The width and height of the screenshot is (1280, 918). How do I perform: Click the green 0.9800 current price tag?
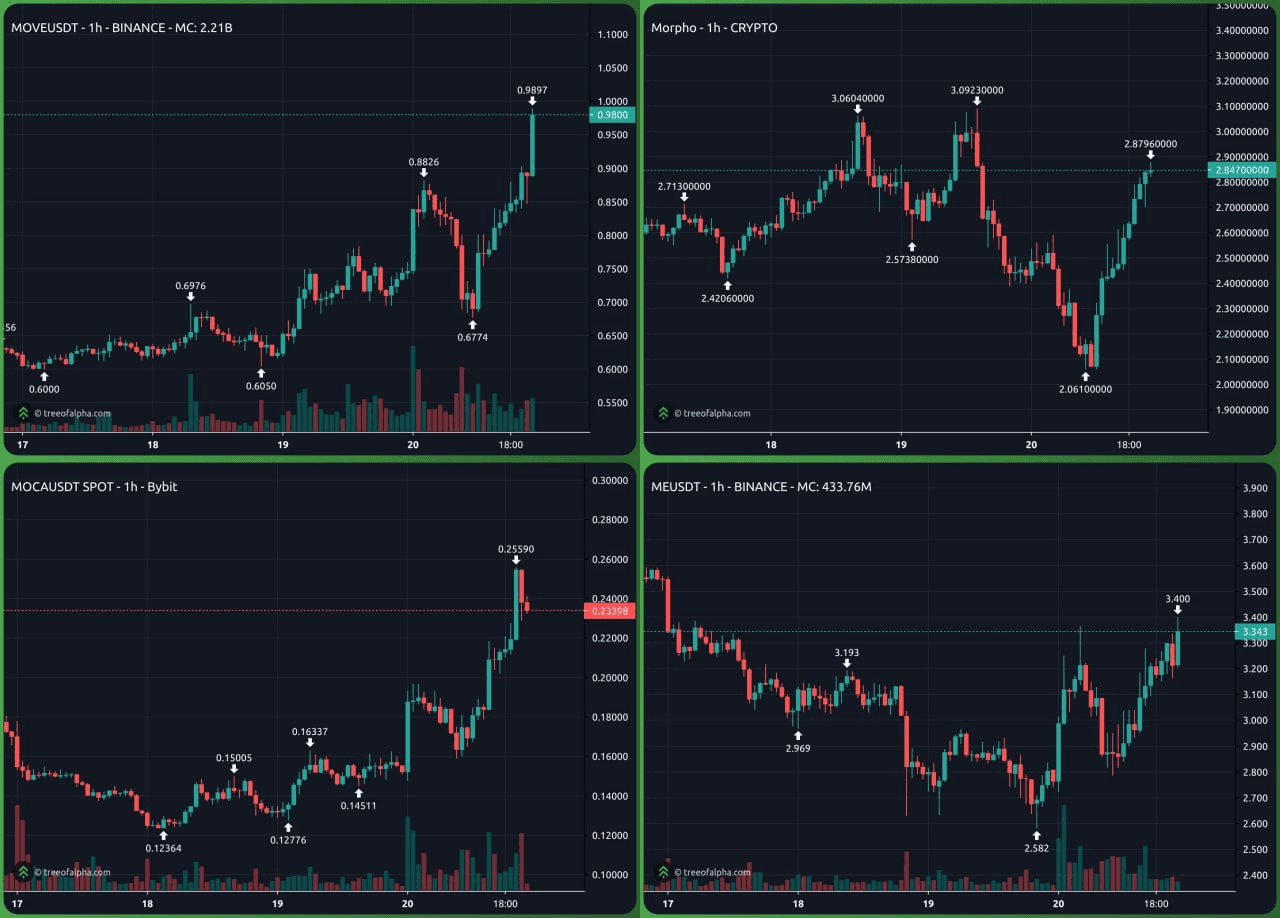tap(611, 115)
